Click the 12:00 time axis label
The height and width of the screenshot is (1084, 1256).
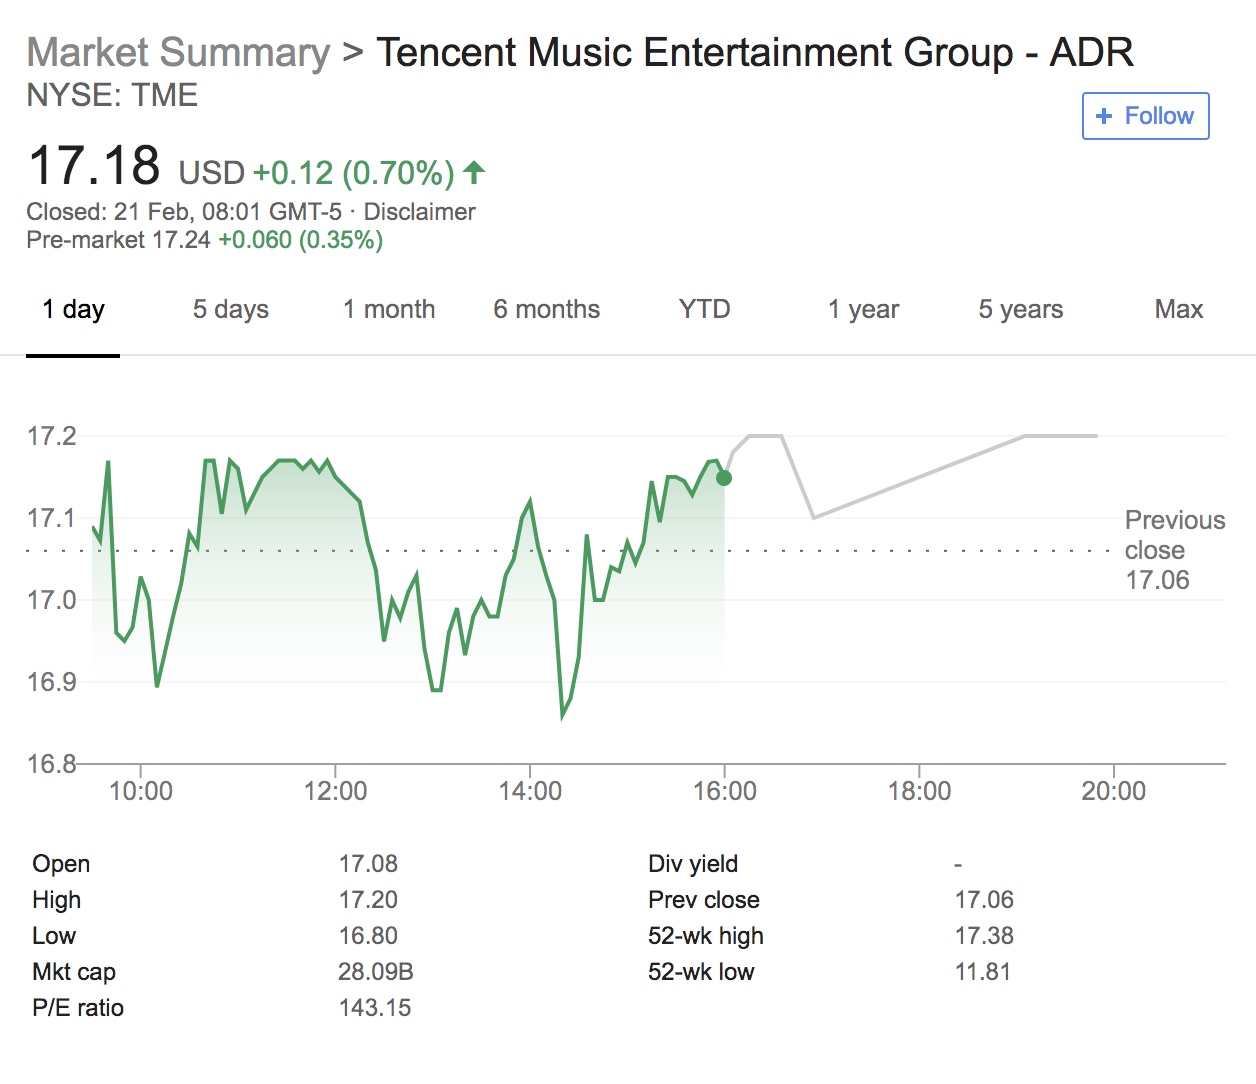[335, 791]
